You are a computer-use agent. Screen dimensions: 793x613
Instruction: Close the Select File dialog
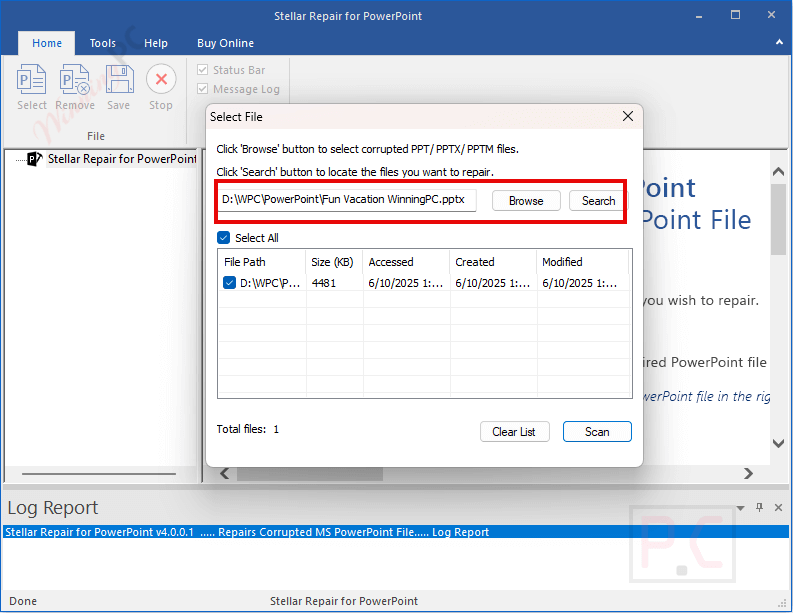coord(628,116)
